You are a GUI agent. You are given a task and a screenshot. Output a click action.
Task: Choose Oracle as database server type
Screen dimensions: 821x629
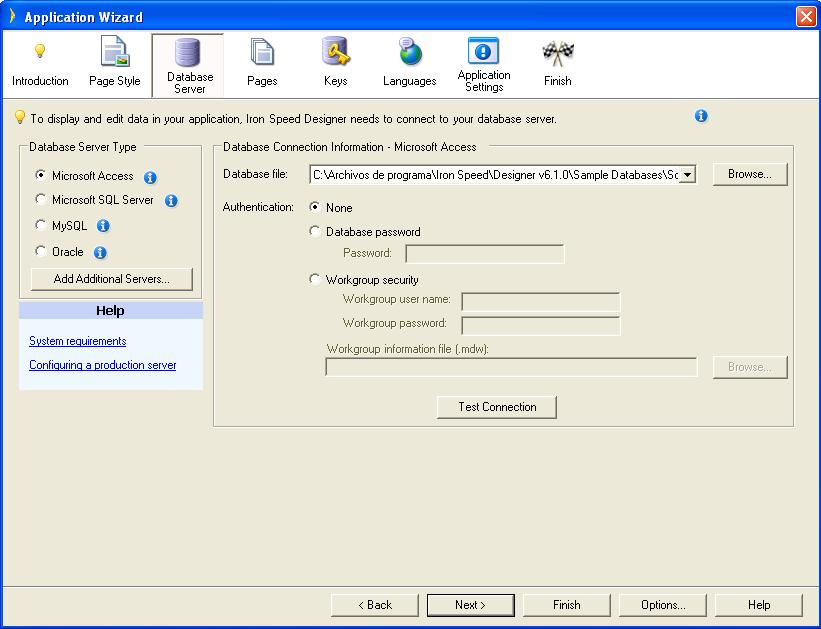tap(40, 251)
